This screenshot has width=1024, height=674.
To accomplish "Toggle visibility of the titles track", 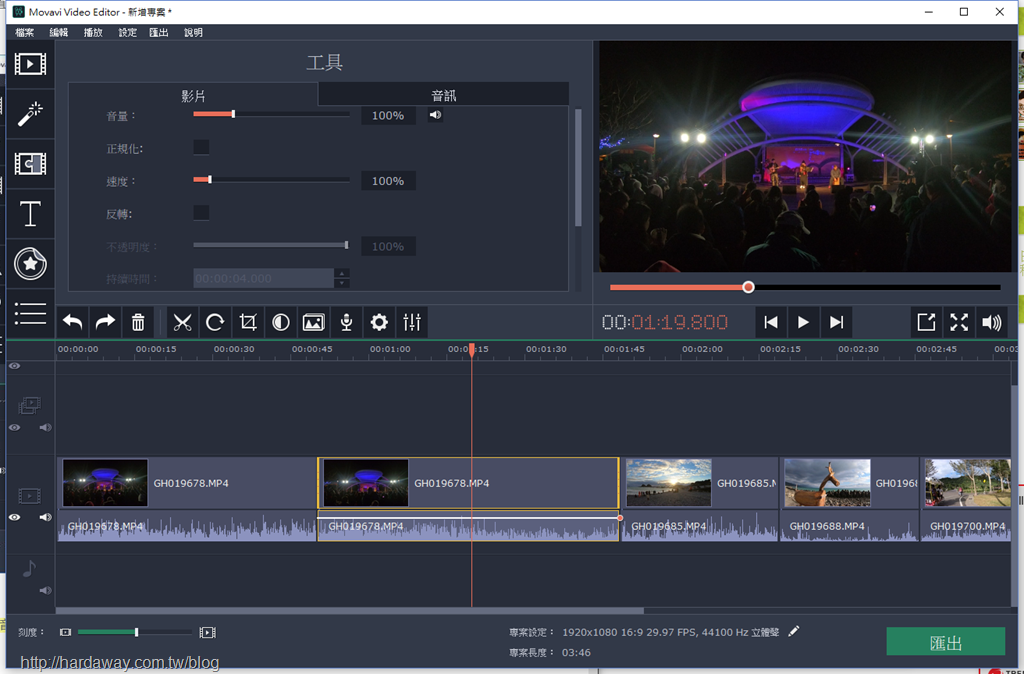I will (x=14, y=366).
